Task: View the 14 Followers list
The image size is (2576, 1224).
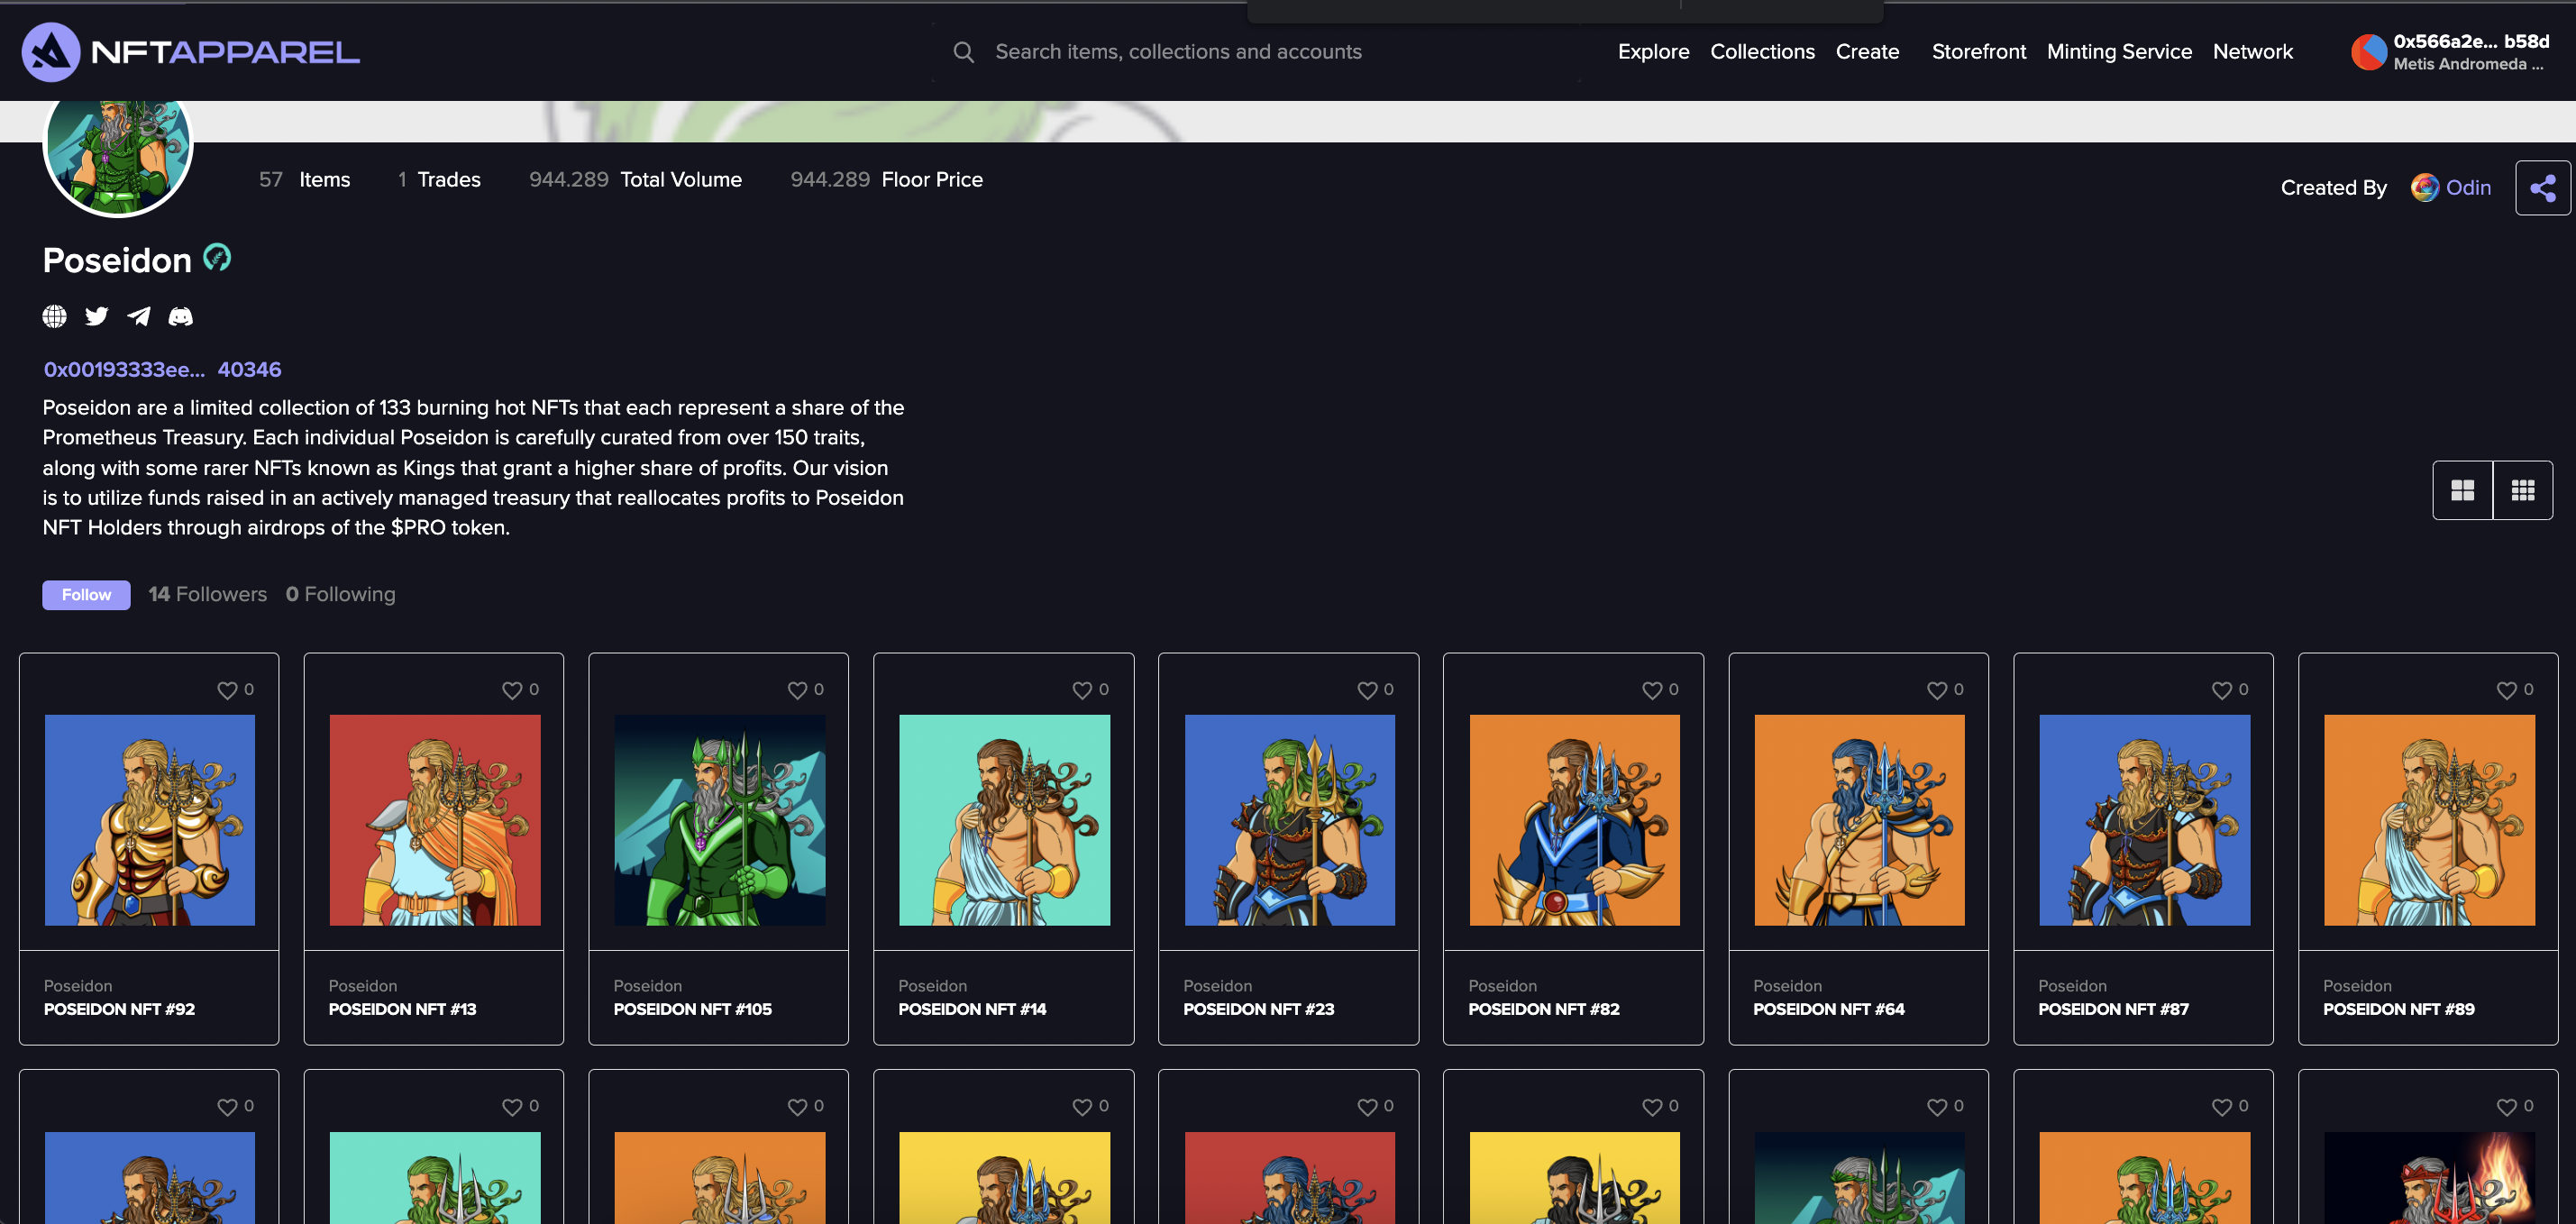Action: 208,594
